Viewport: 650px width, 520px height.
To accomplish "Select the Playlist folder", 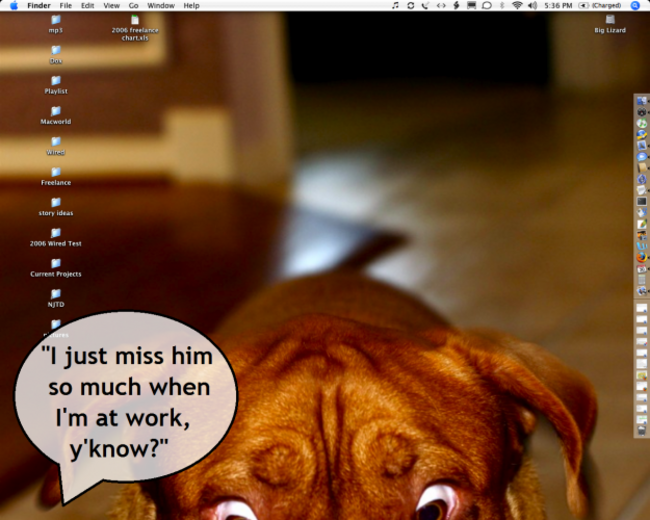I will coord(56,85).
